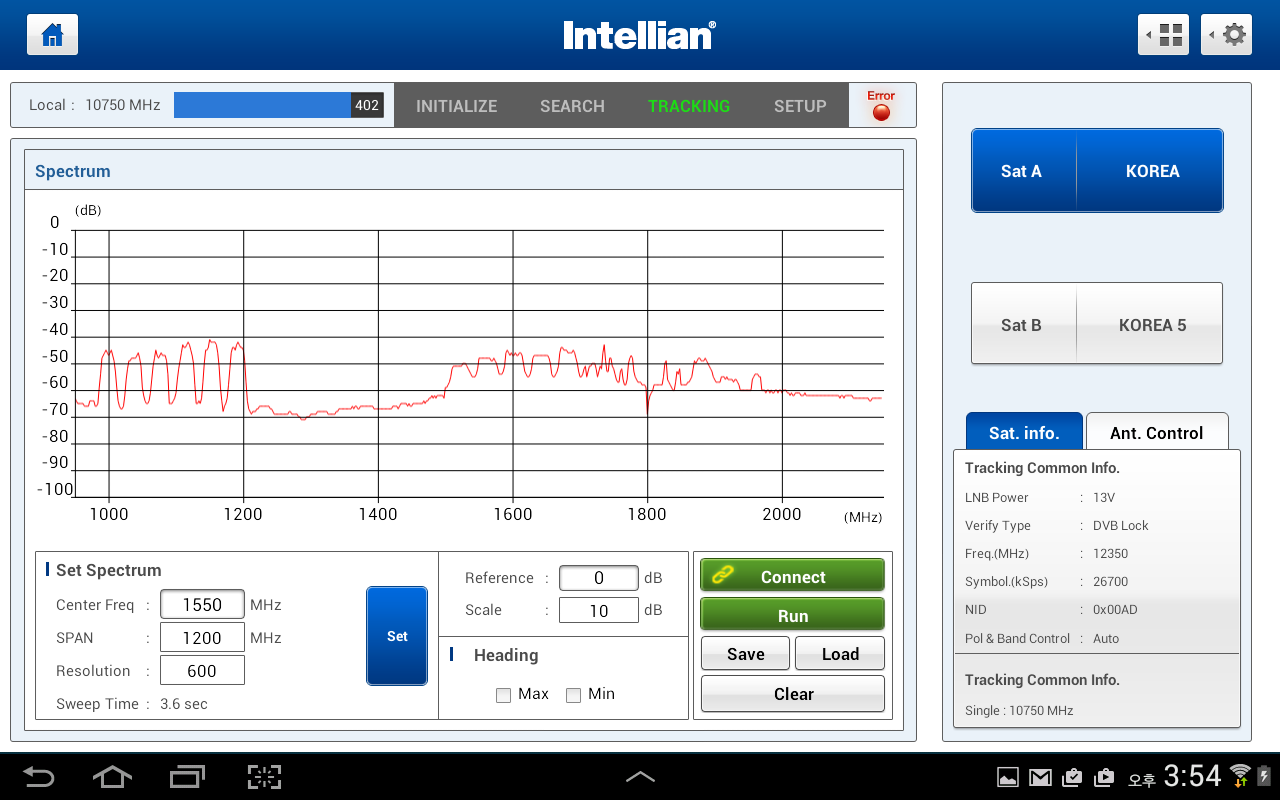This screenshot has width=1280, height=800.
Task: Click the red Error indicator light
Action: (x=881, y=112)
